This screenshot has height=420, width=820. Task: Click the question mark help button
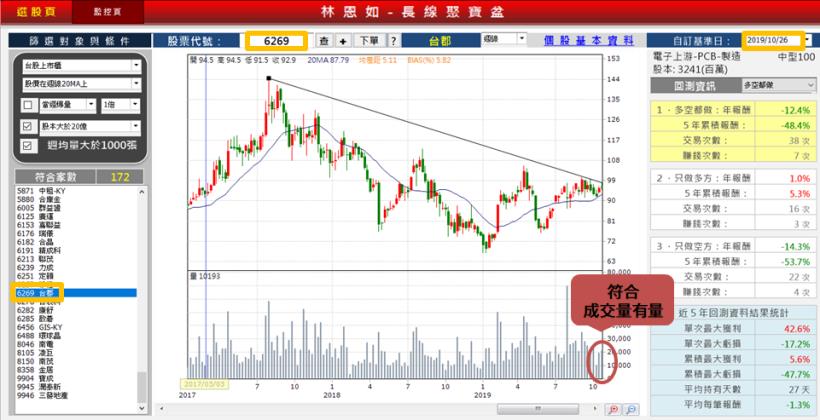point(394,41)
